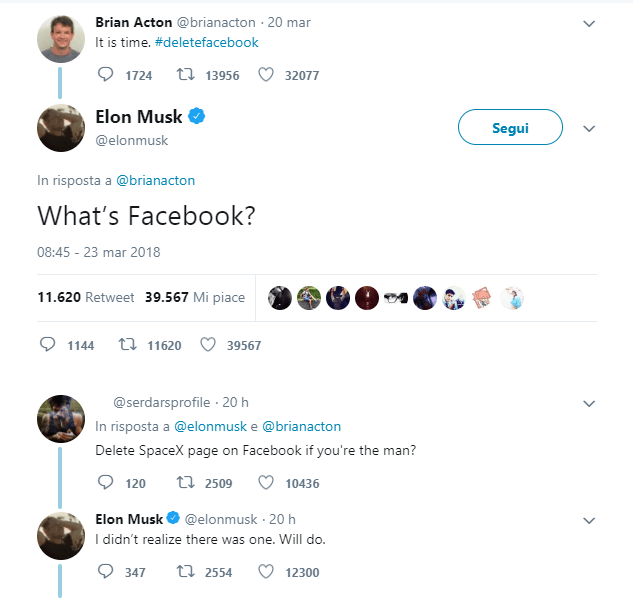Image resolution: width=633 pixels, height=598 pixels.
Task: Open the chevron menu on the serdarsprofile reply
Action: 589,403
